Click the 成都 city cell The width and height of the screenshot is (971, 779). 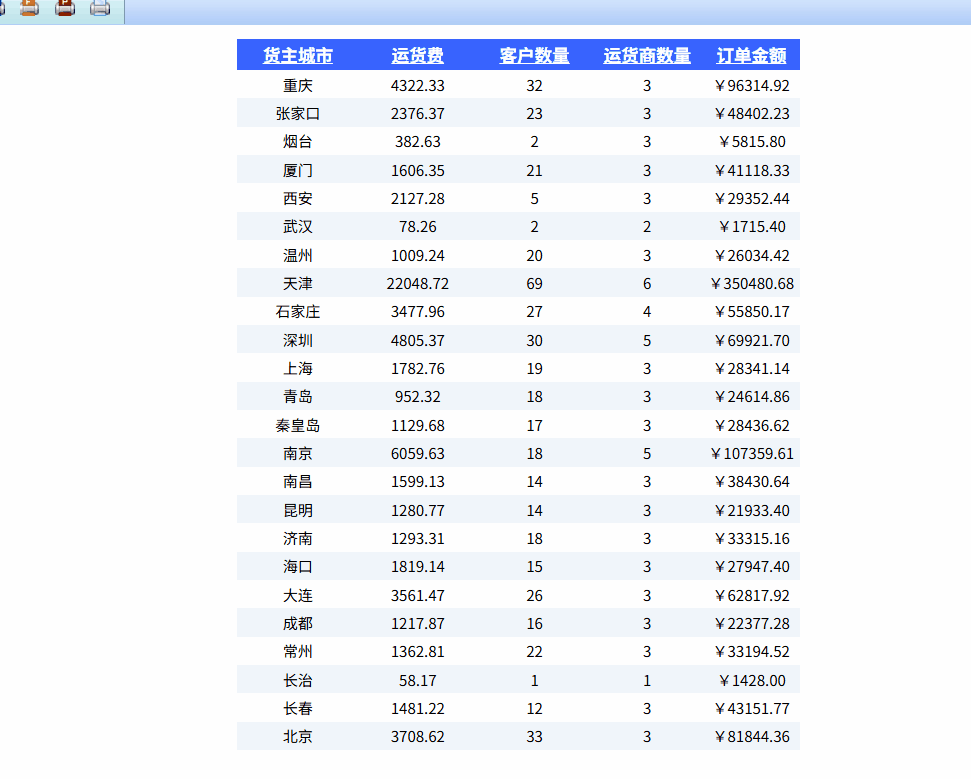pos(298,624)
